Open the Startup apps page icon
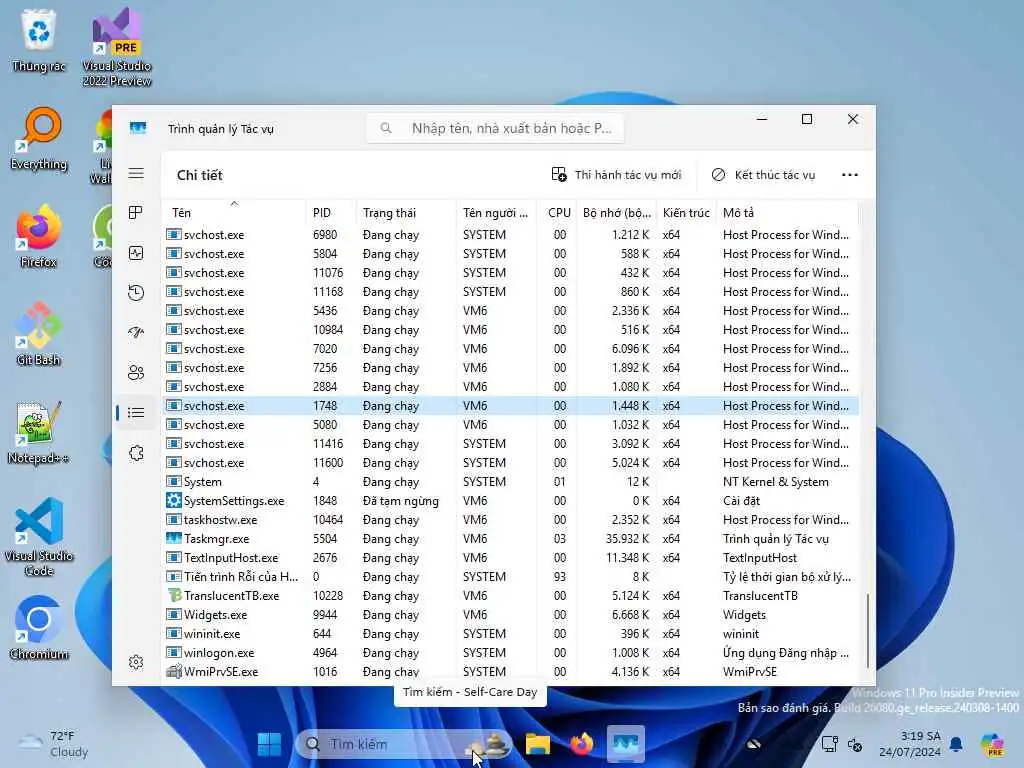Screen dimensions: 1024x768 [136, 332]
